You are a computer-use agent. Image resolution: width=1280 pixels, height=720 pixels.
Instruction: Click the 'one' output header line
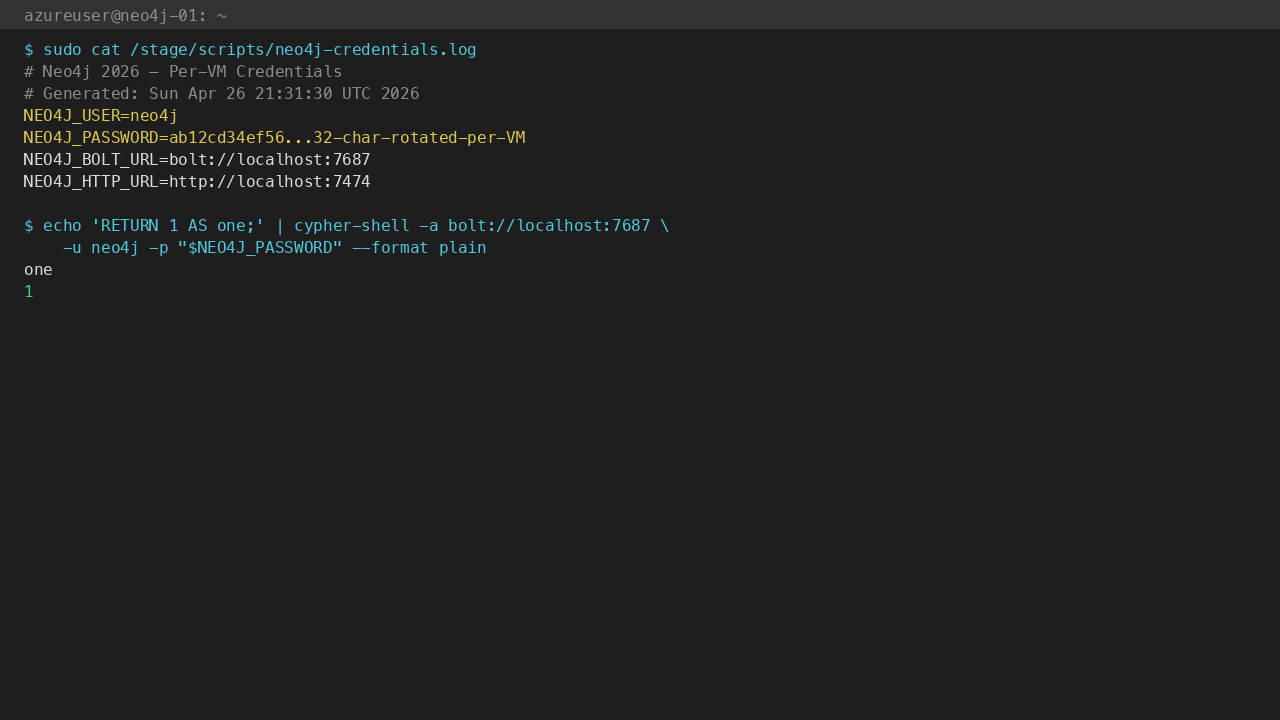(38, 270)
